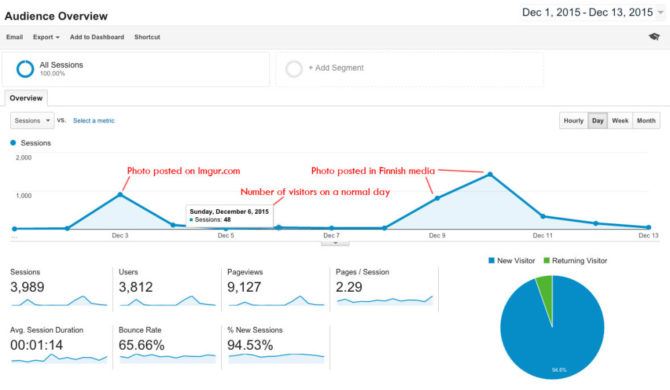Click the 94.53% New Sessions value
The height and width of the screenshot is (390, 670).
(x=250, y=345)
